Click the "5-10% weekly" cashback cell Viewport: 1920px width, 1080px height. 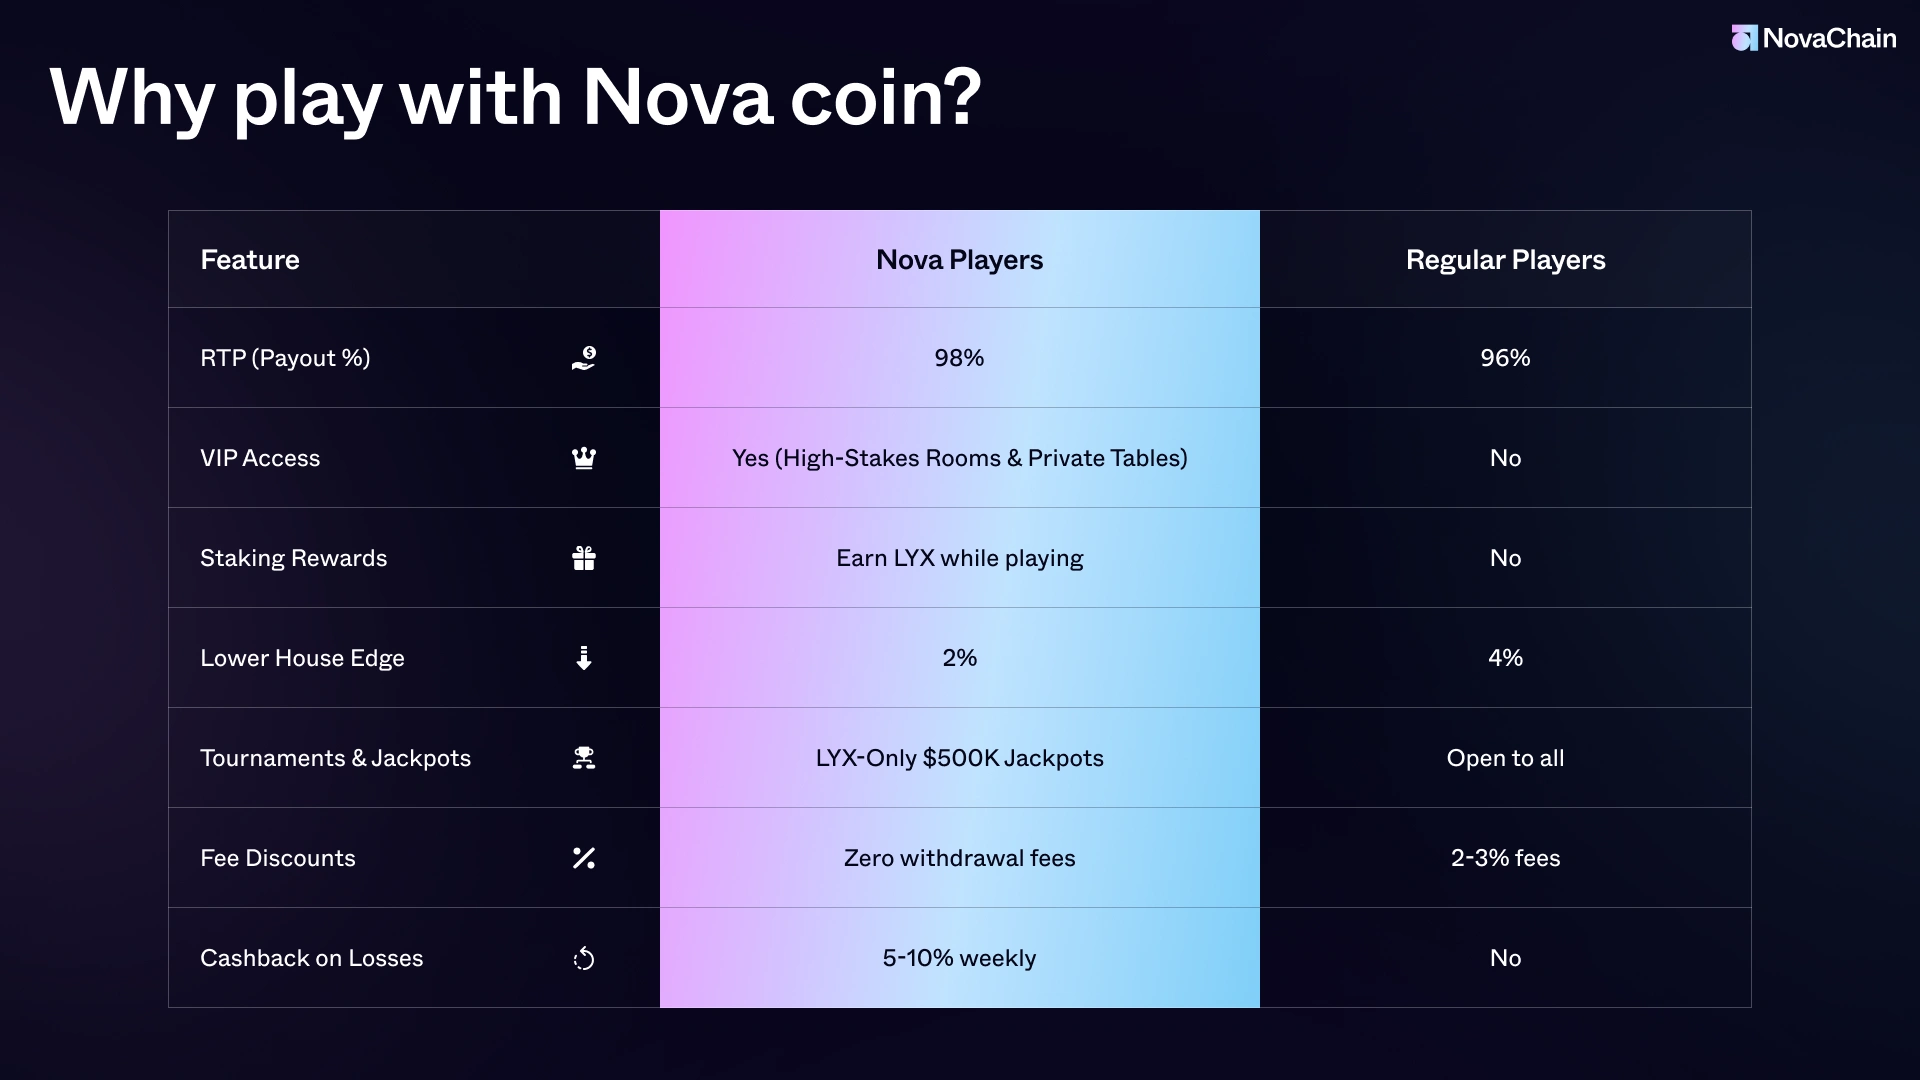tap(959, 958)
